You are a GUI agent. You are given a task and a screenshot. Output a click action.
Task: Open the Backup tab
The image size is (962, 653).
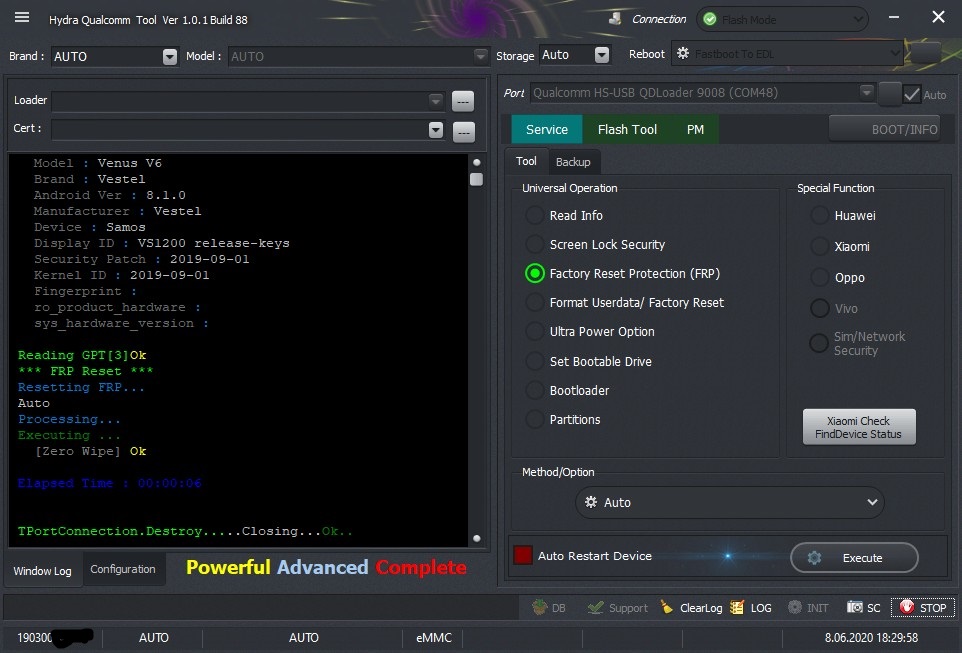tap(573, 162)
